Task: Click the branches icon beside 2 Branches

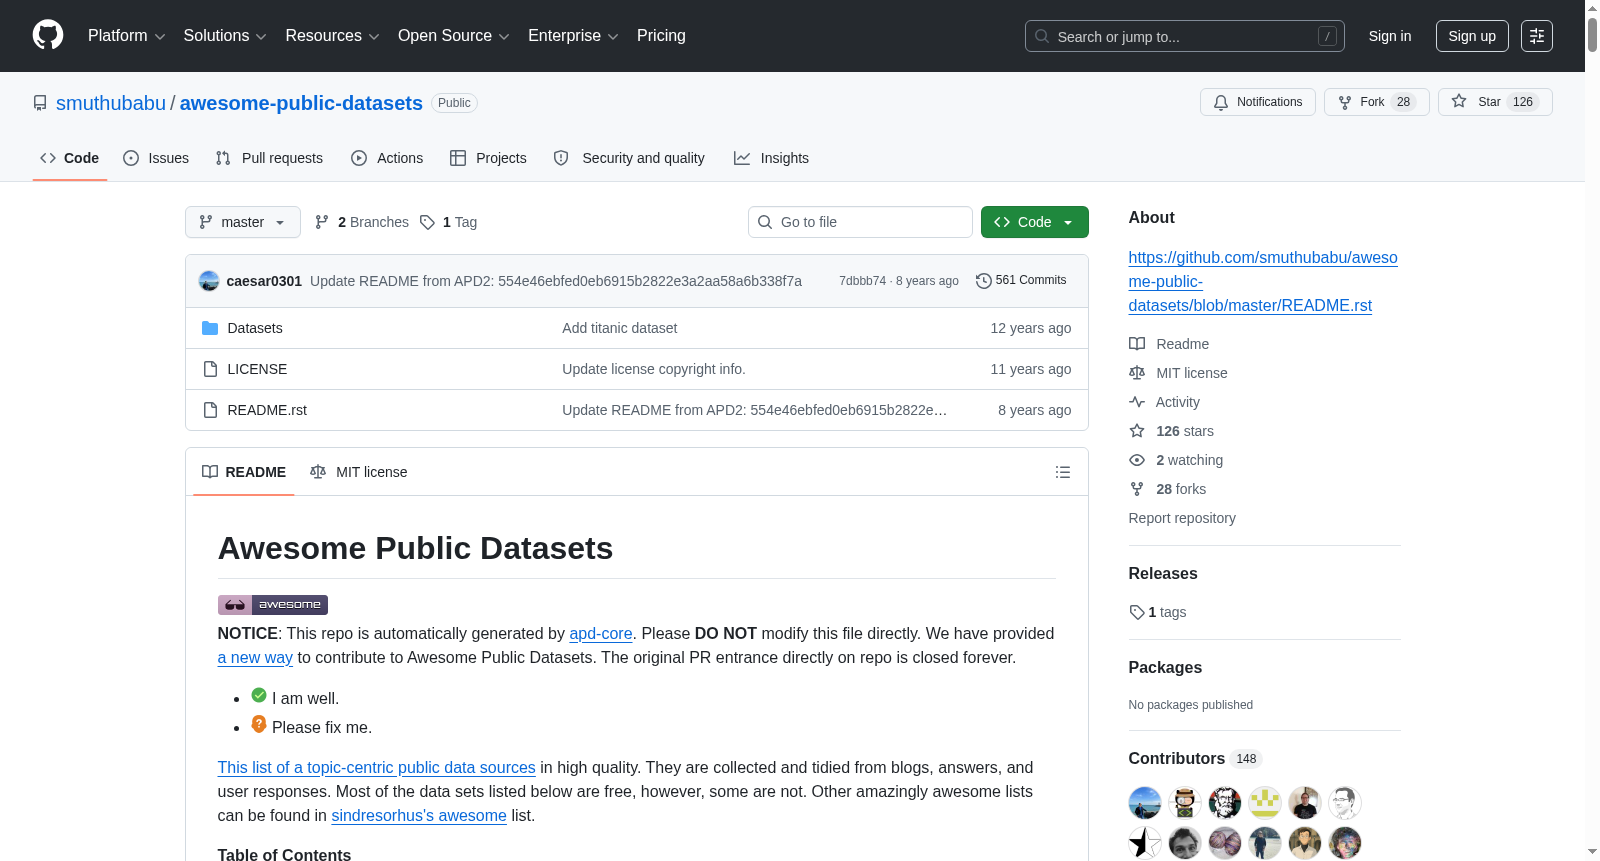Action: 322,222
